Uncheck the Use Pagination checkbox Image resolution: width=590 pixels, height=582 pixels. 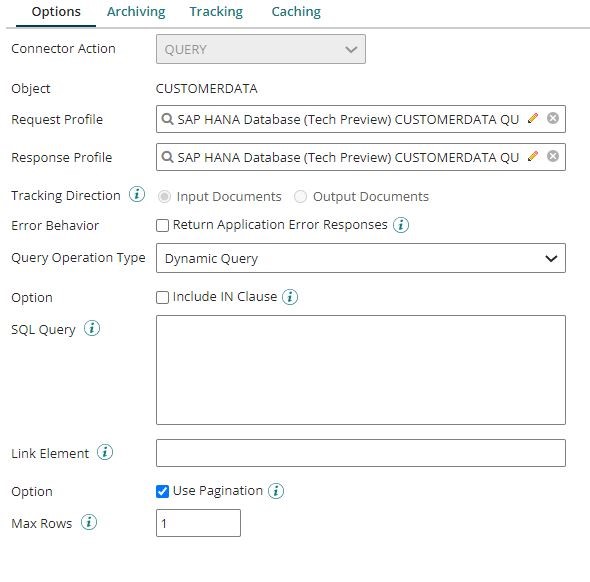point(162,491)
